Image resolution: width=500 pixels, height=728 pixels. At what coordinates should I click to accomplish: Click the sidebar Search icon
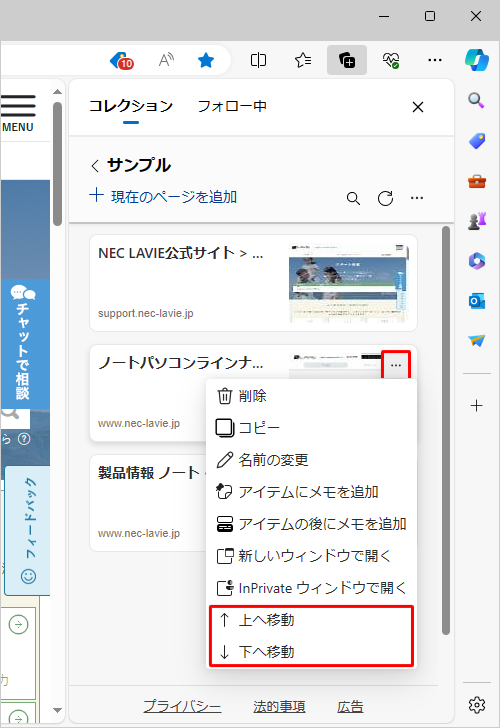476,100
